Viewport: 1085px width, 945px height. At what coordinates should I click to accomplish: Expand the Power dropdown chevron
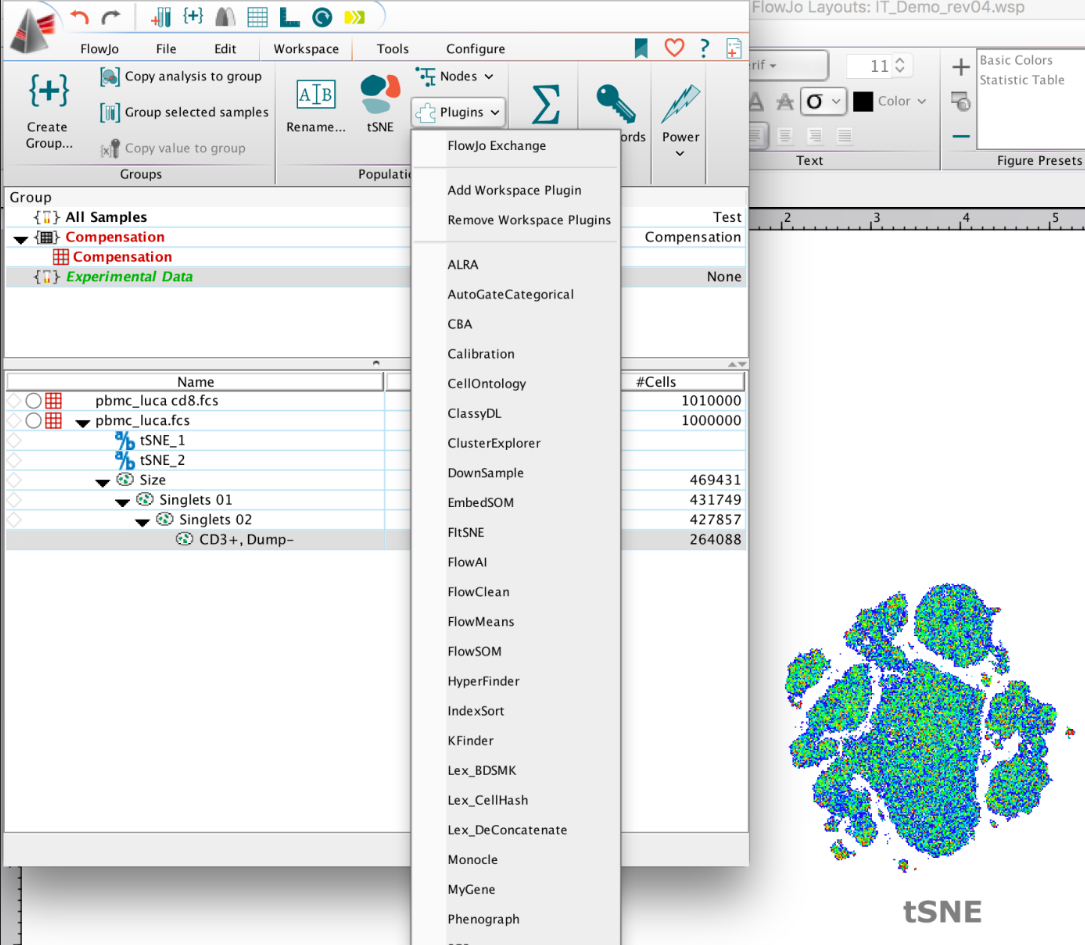click(x=680, y=154)
